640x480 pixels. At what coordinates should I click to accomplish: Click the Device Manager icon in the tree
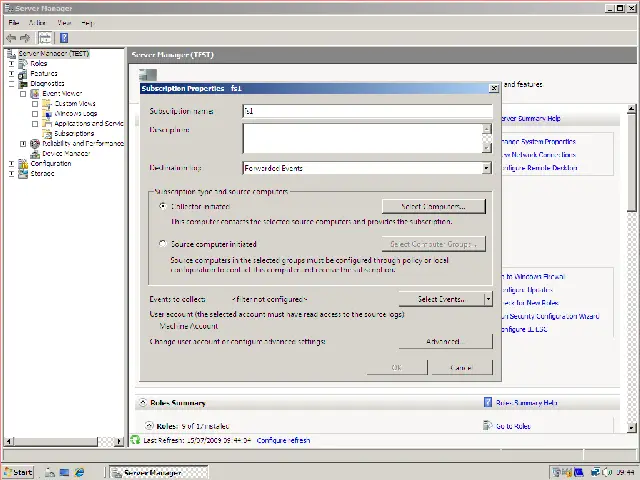tap(35, 153)
